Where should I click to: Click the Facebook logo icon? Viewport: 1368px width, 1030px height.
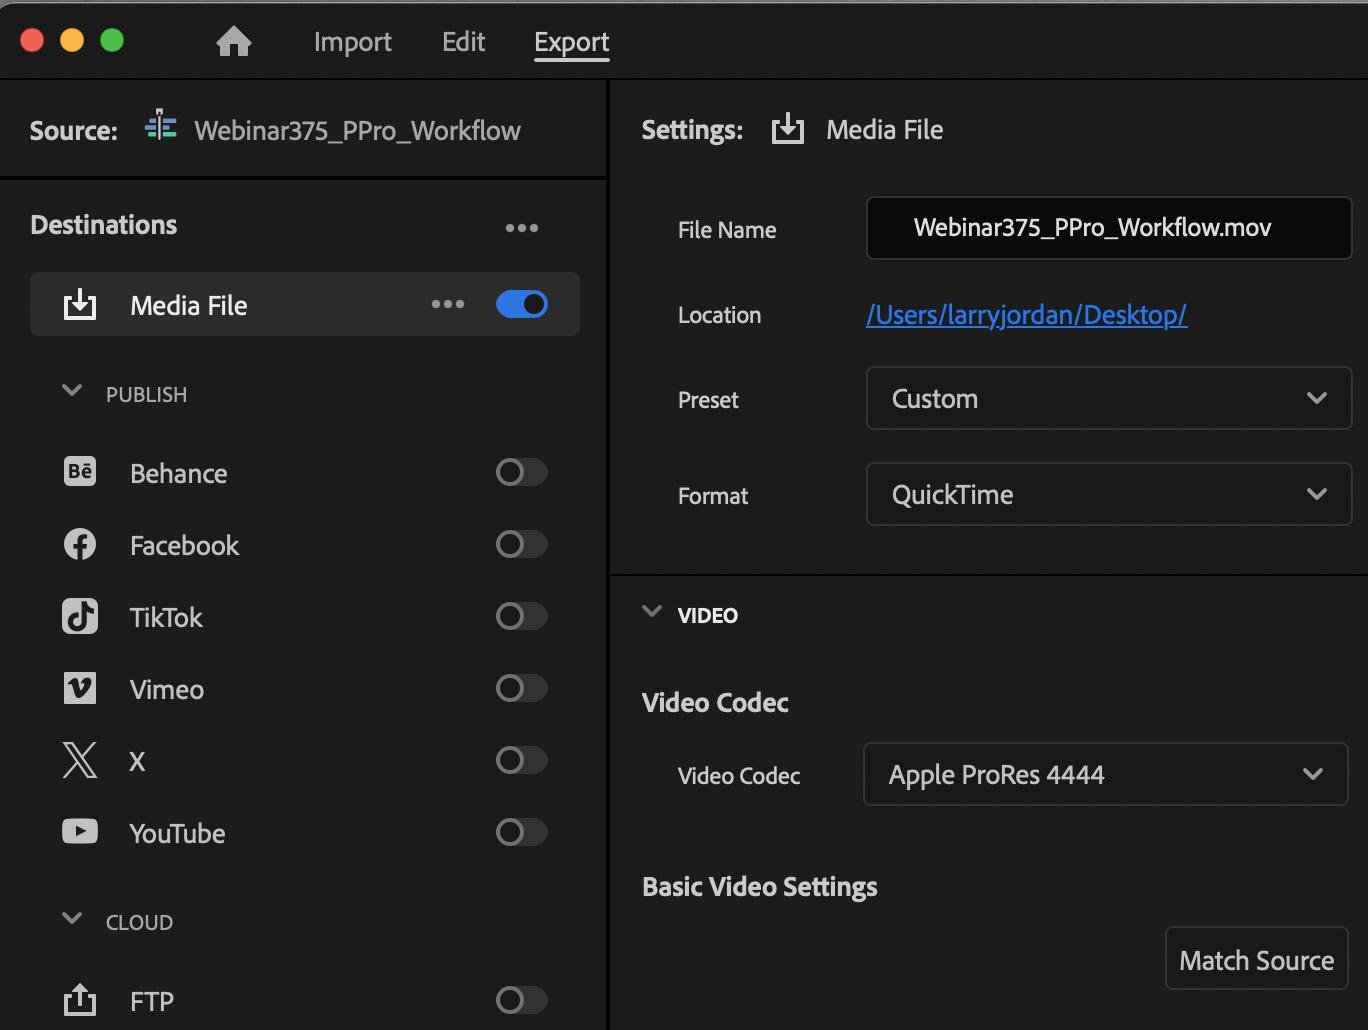click(80, 544)
